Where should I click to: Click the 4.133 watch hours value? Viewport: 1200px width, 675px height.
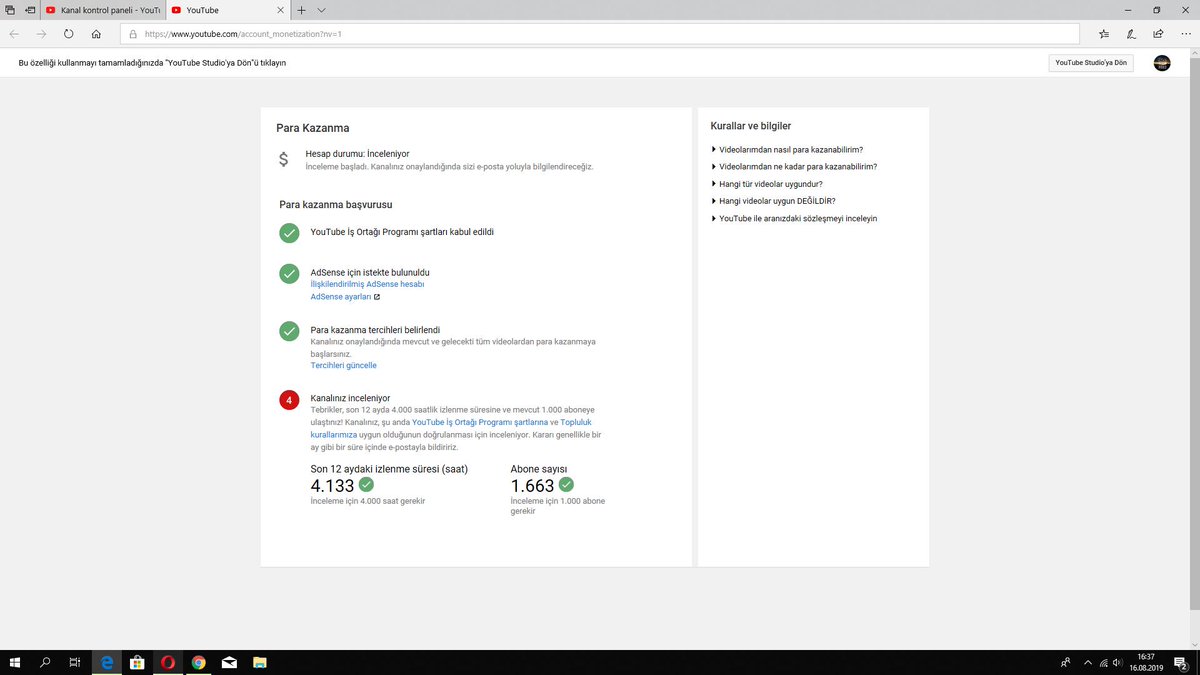pyautogui.click(x=332, y=487)
